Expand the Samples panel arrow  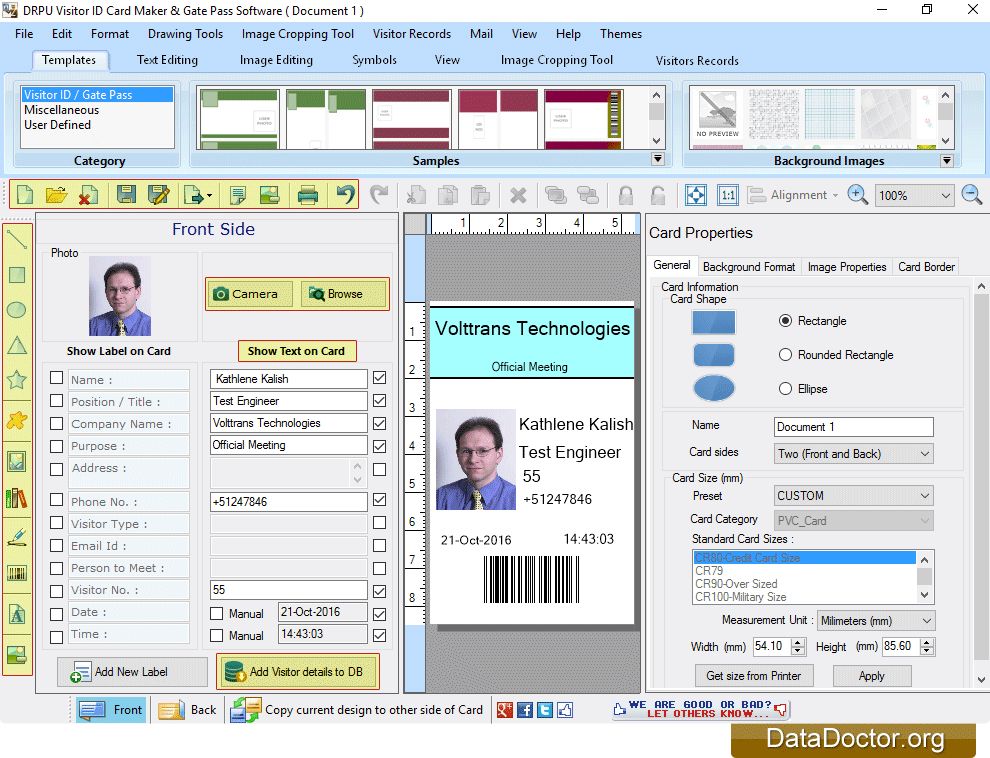coord(657,159)
